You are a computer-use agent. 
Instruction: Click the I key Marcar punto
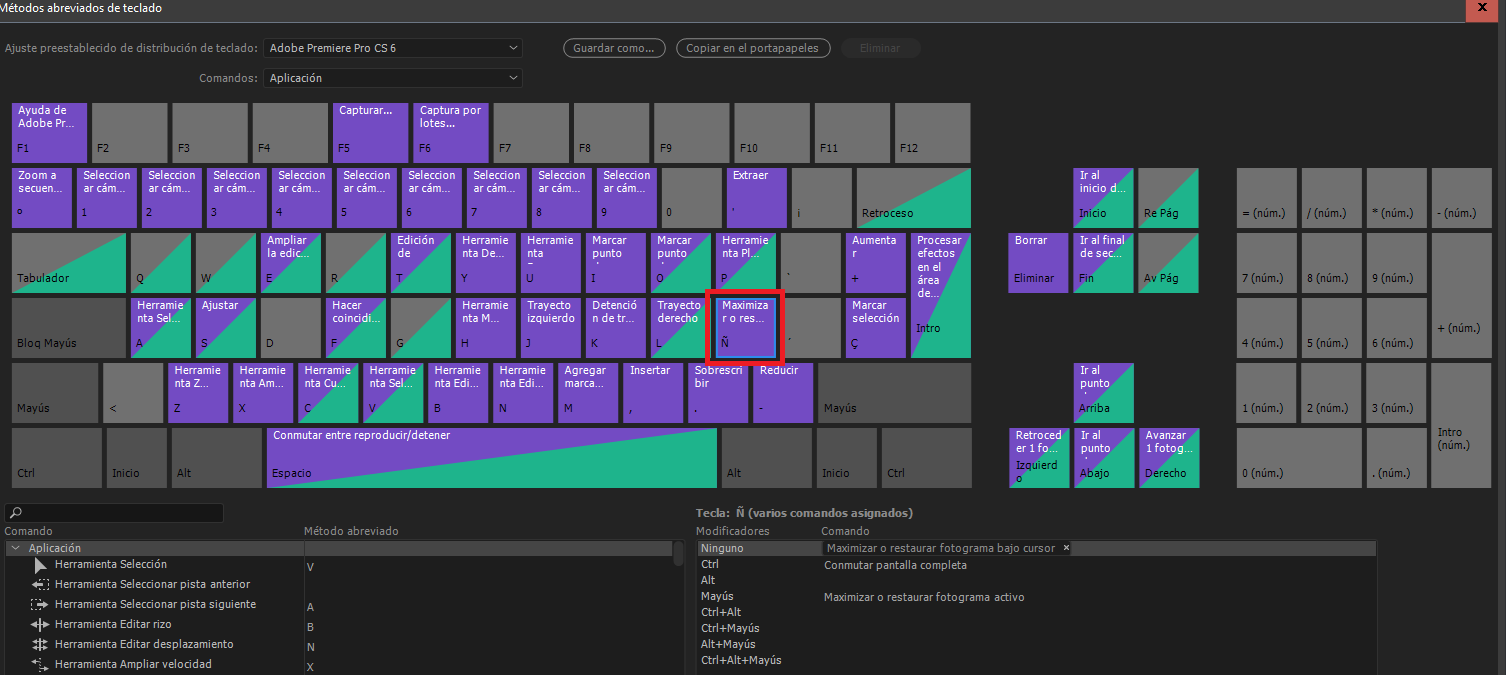[615, 262]
